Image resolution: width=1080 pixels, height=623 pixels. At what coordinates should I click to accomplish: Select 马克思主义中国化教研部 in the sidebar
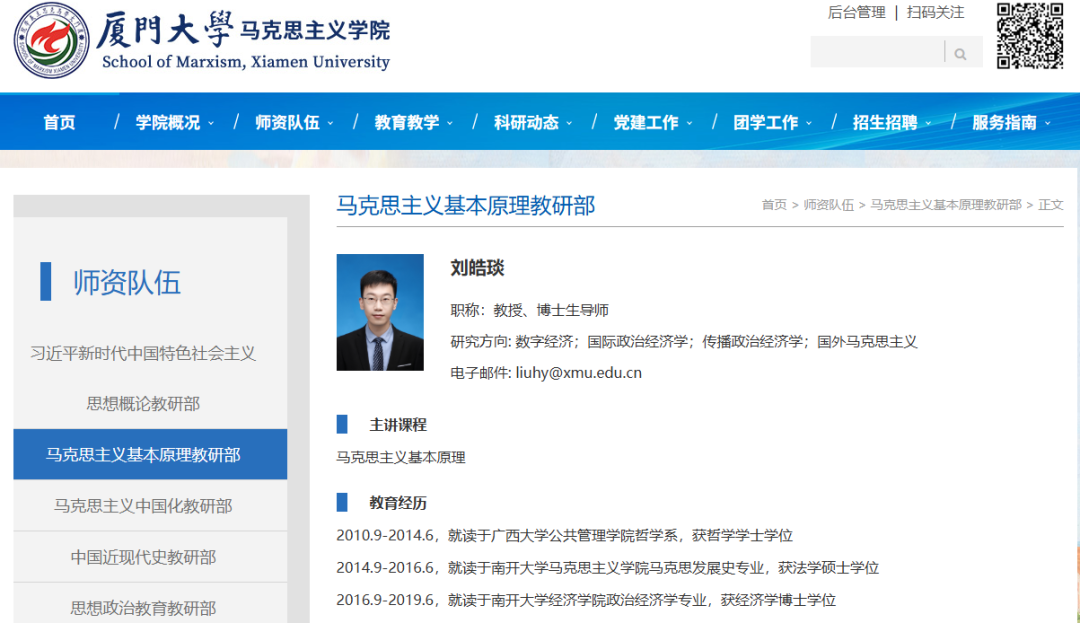(x=143, y=506)
